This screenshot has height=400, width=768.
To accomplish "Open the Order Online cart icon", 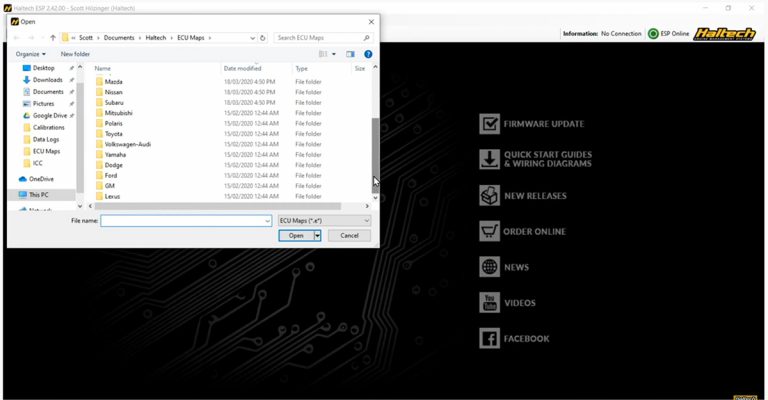I will [x=489, y=232].
